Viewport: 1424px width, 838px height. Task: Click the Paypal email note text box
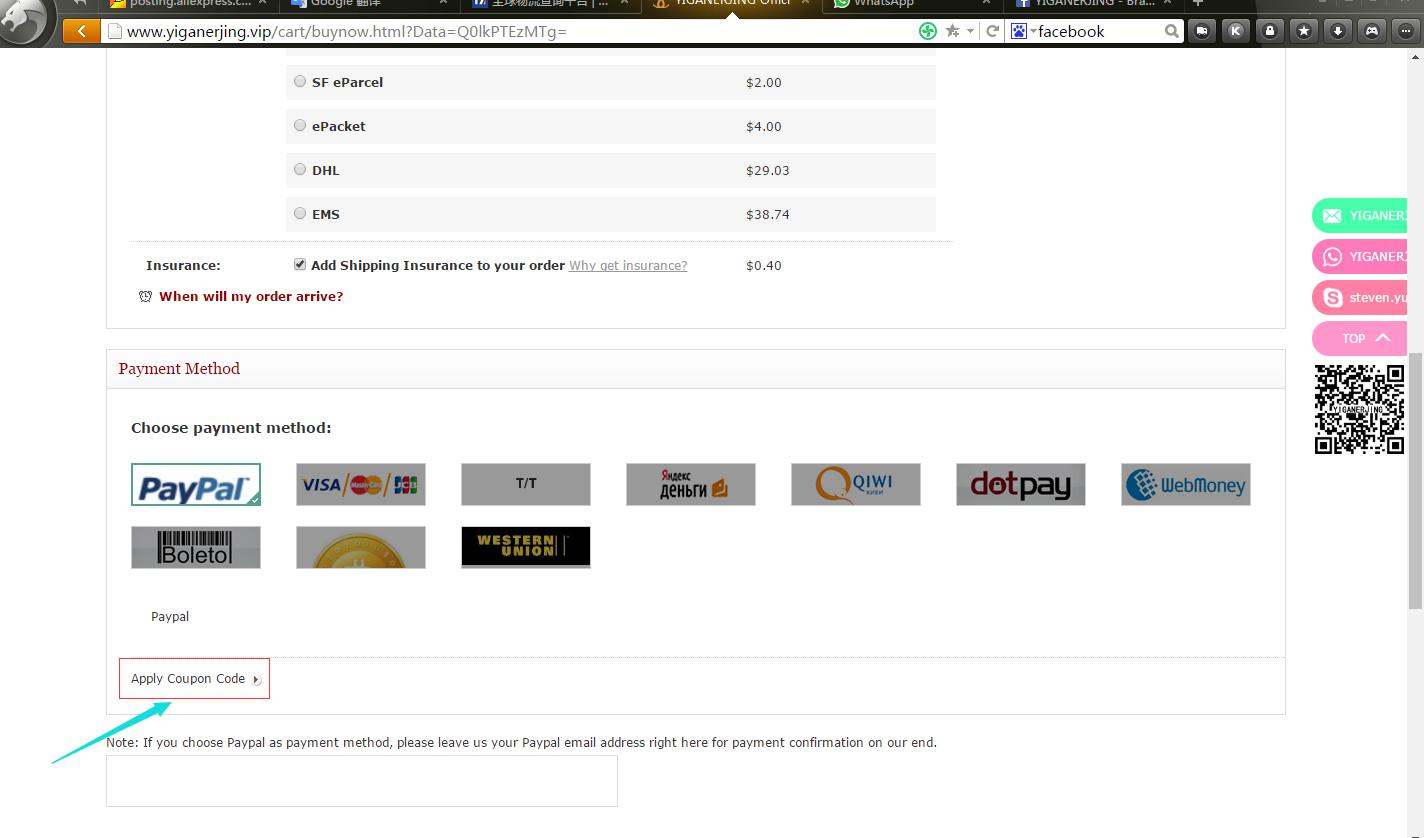(x=362, y=780)
